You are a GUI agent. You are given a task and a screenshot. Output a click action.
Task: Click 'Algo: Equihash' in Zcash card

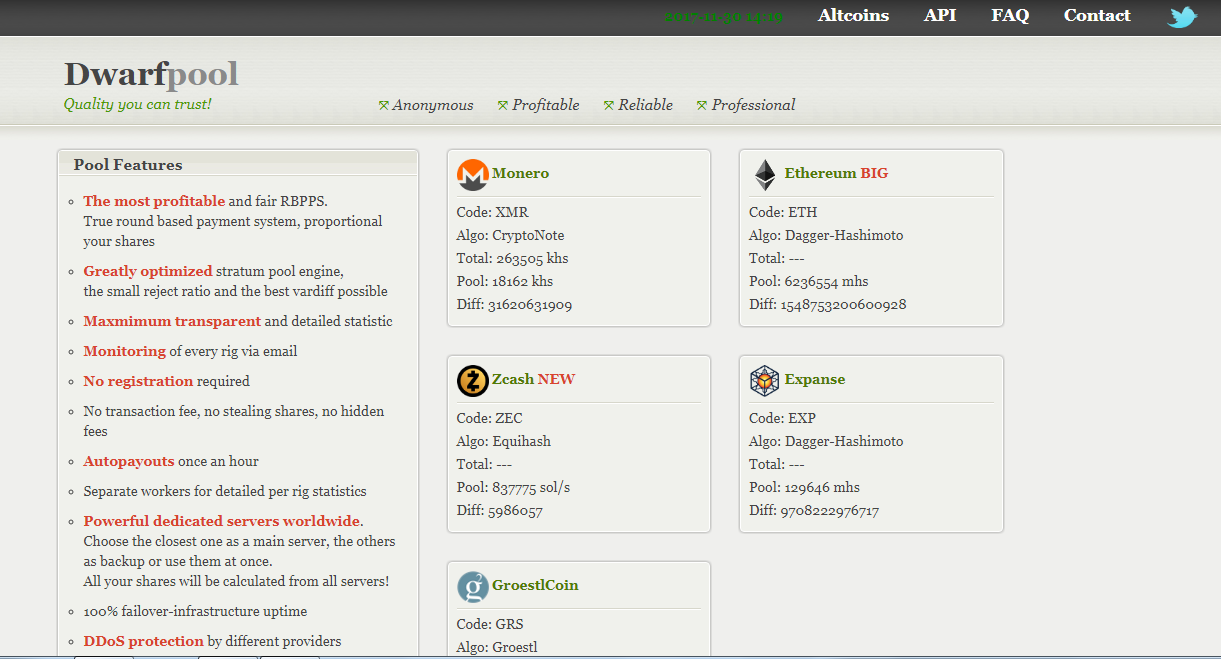[x=504, y=441]
